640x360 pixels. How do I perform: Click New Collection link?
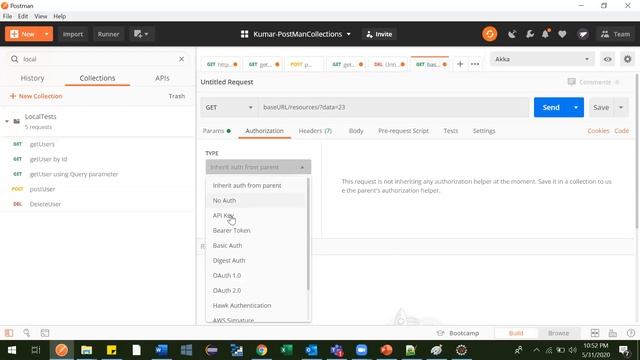[36, 96]
